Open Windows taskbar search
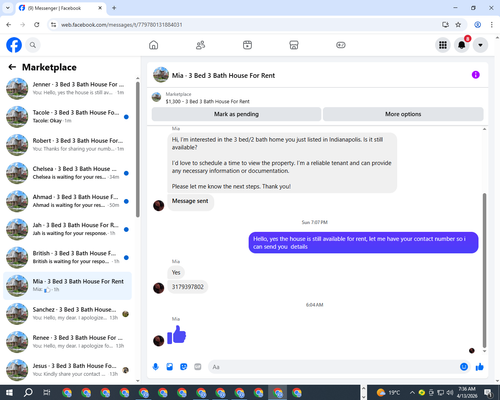 tap(28, 392)
